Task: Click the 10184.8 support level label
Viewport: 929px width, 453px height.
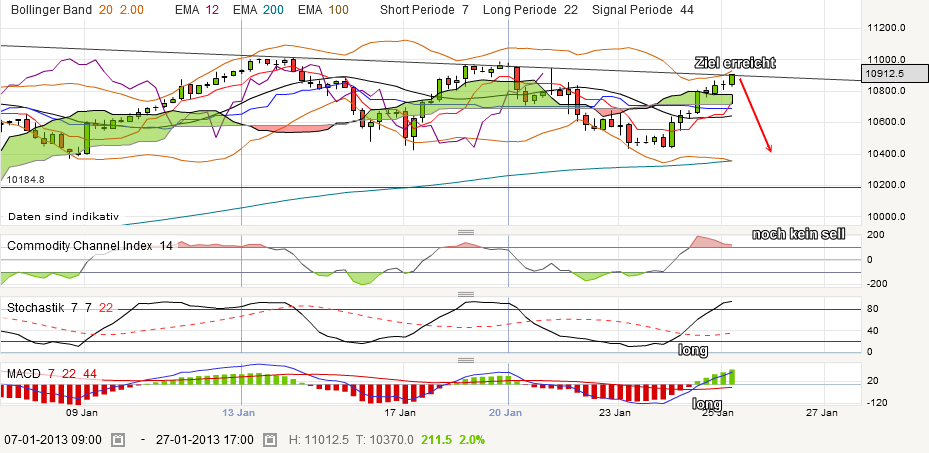Action: tap(26, 179)
